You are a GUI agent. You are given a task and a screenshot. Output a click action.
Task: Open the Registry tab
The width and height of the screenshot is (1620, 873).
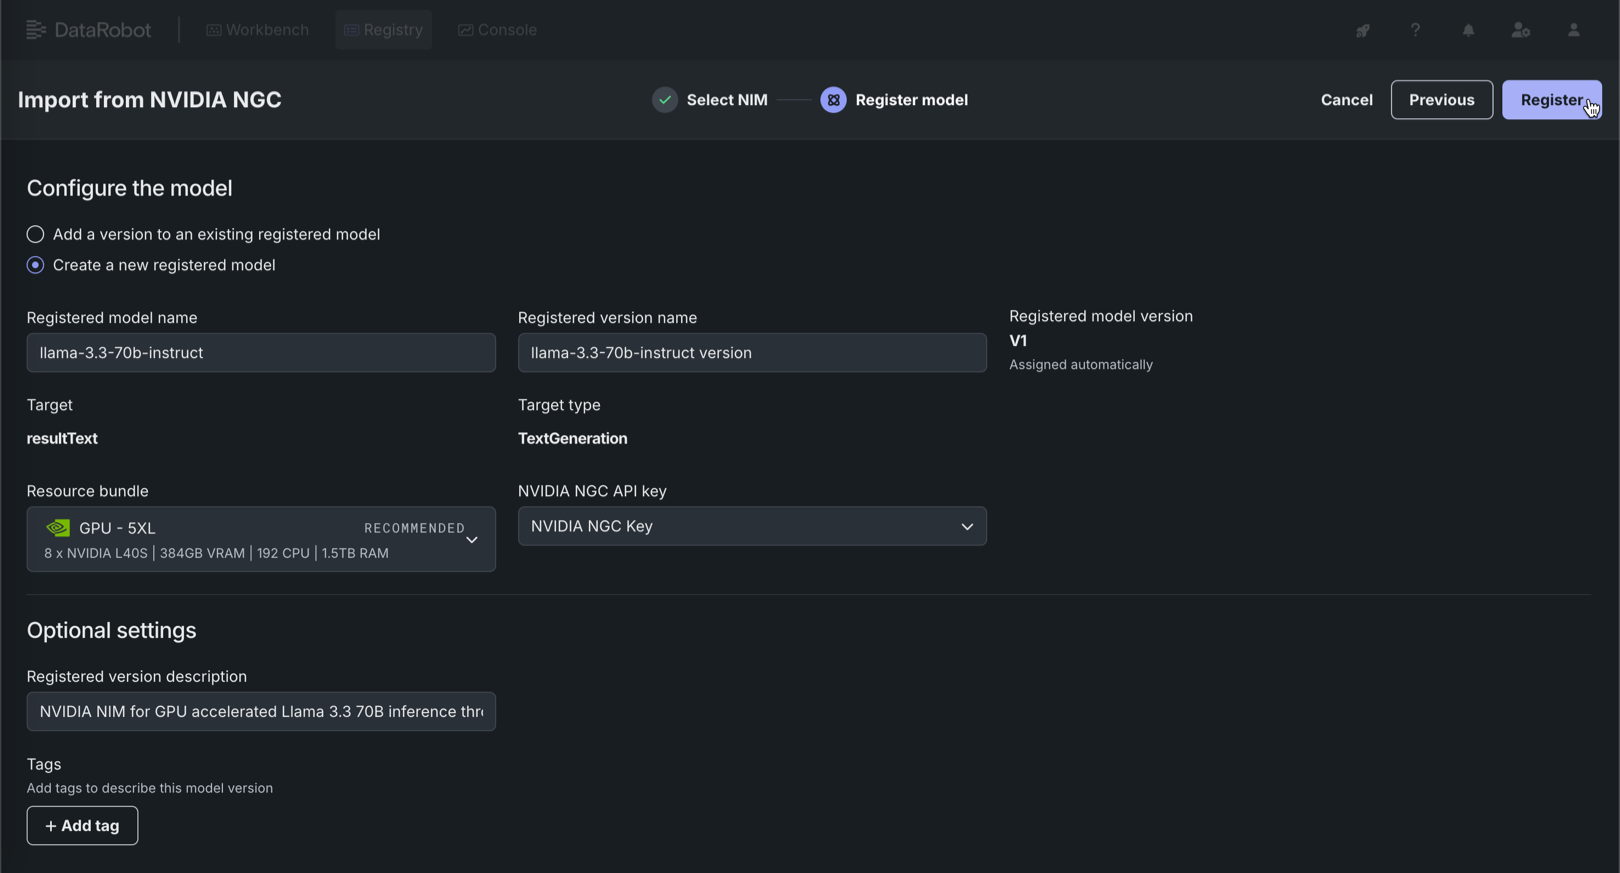384,30
